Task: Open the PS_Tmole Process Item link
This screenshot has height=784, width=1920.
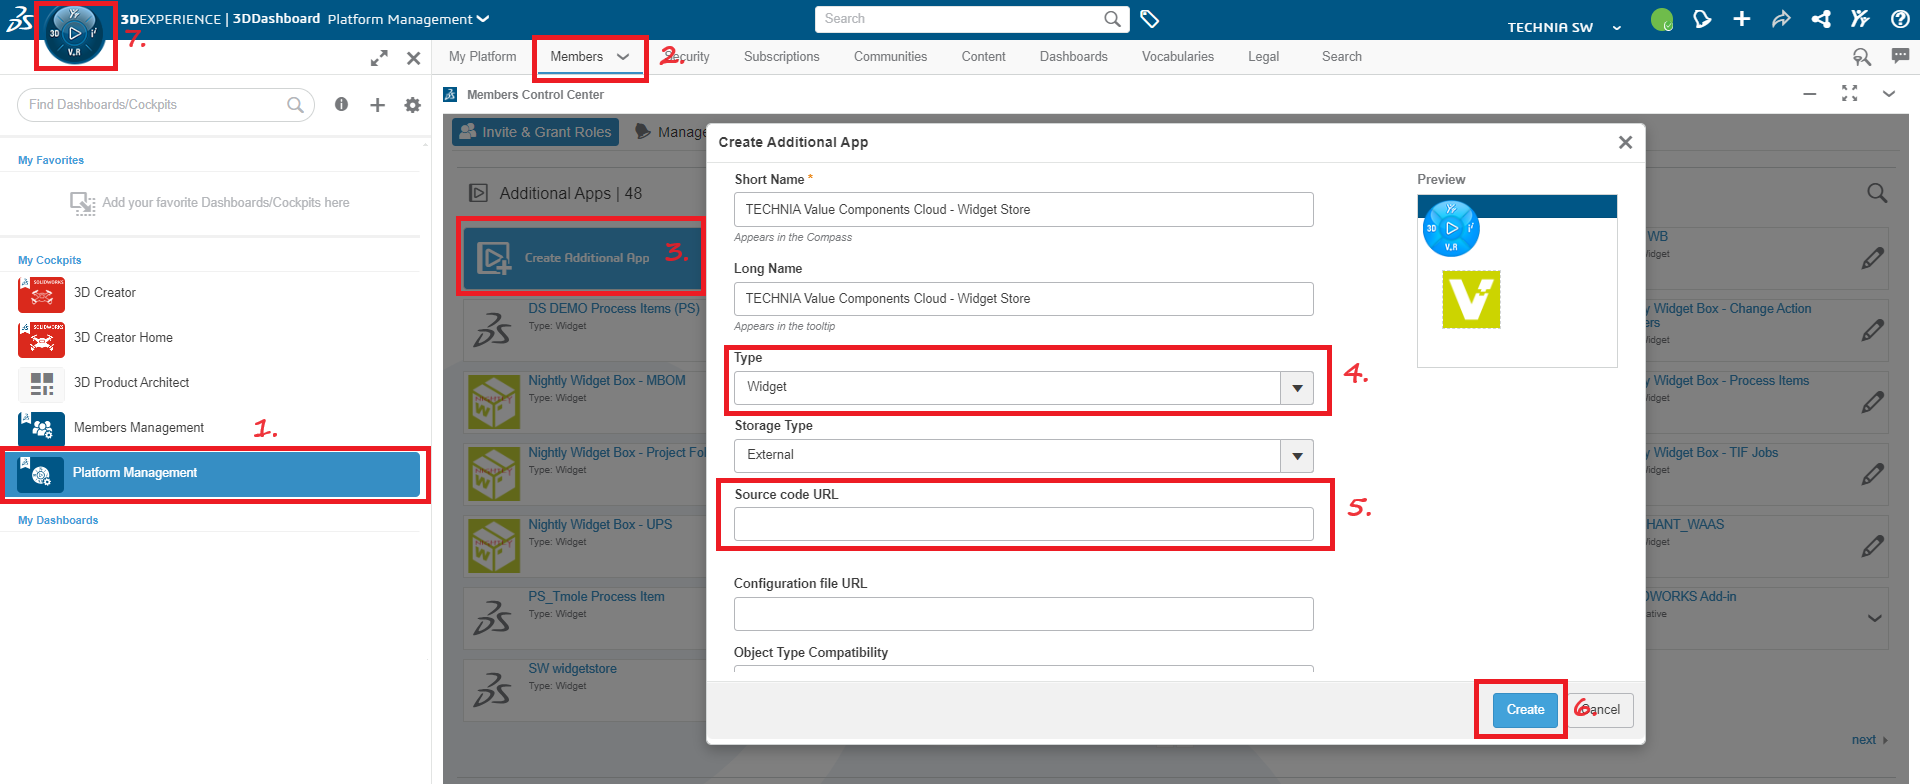Action: point(596,597)
